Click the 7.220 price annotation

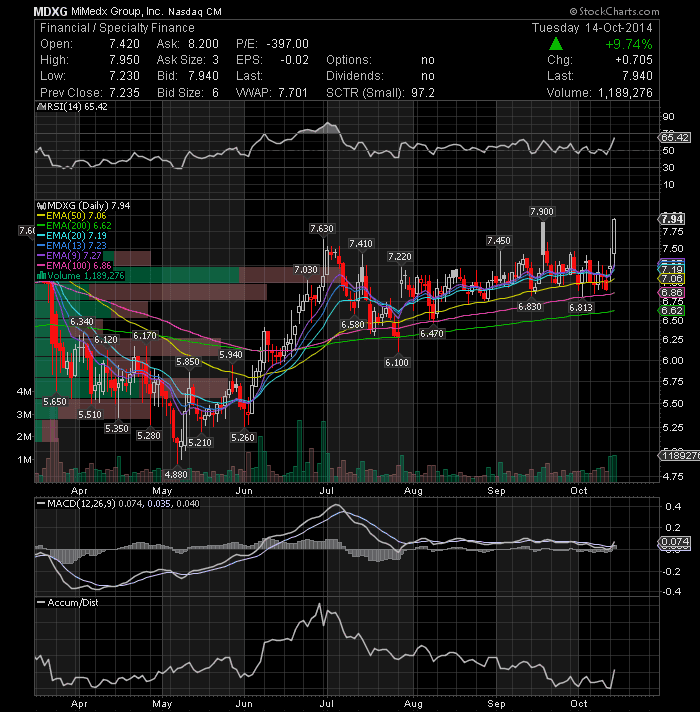pos(400,257)
